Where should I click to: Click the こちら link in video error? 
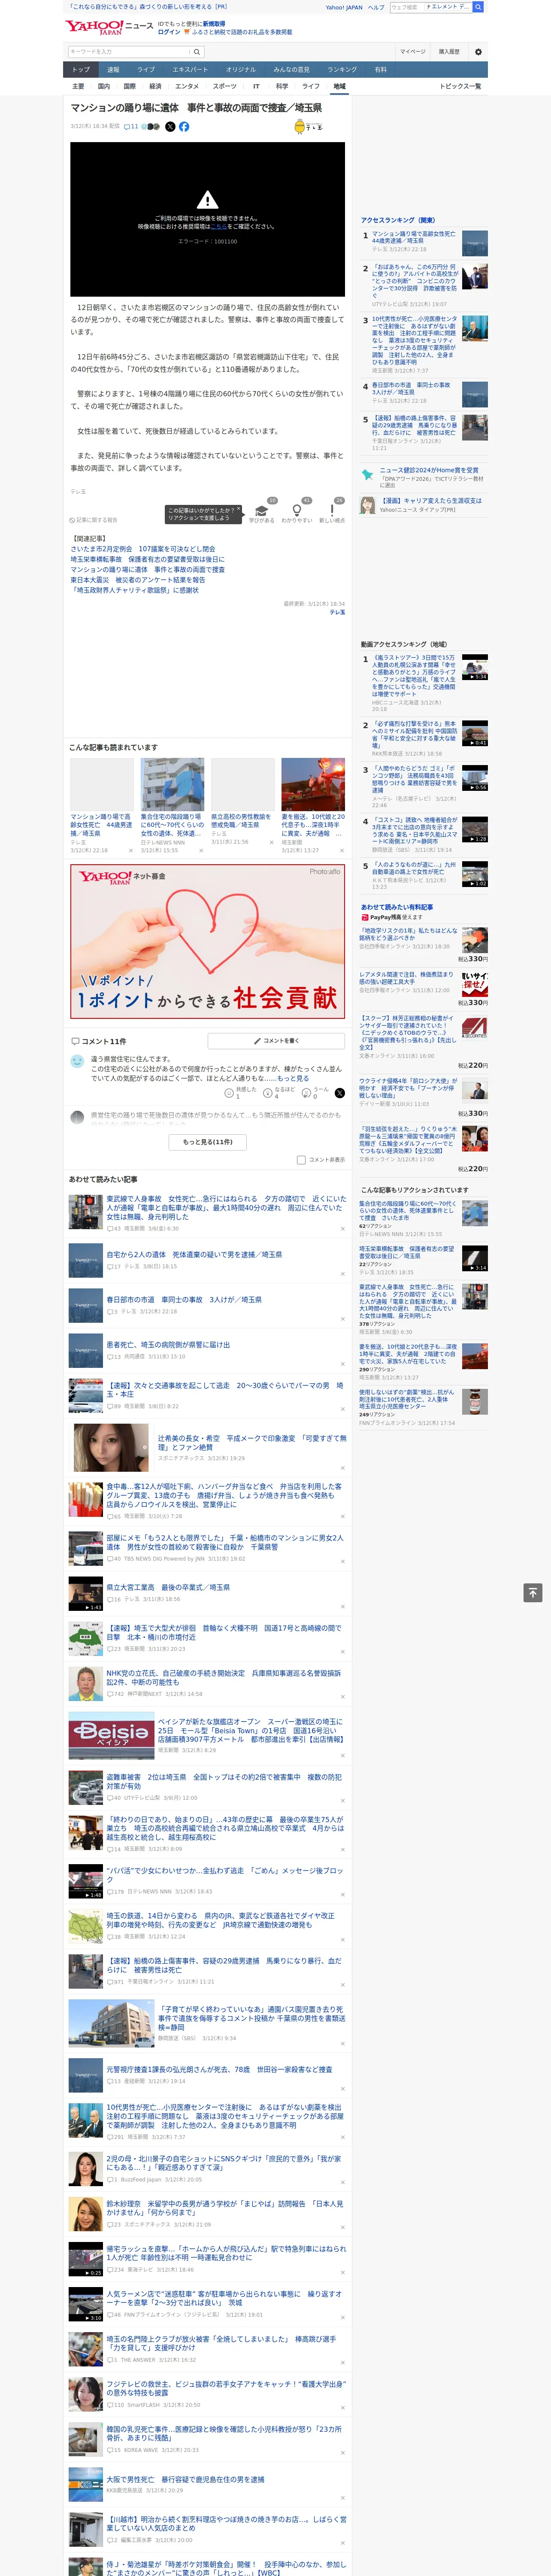(x=218, y=226)
